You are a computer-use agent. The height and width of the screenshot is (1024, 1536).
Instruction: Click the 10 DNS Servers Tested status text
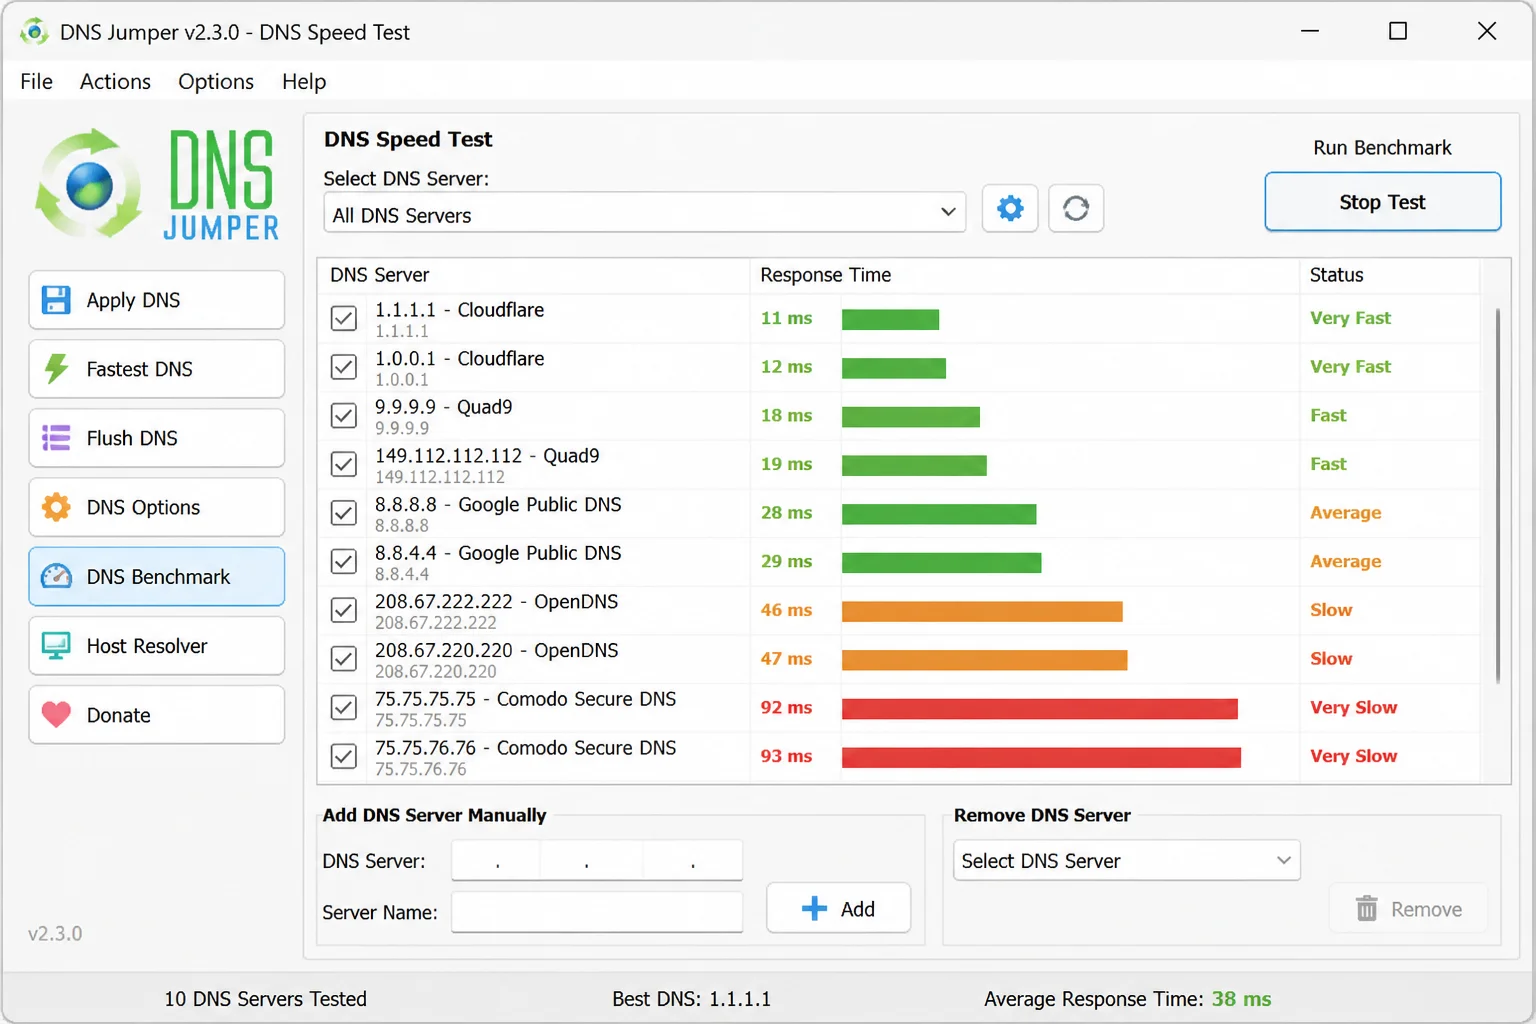[265, 999]
